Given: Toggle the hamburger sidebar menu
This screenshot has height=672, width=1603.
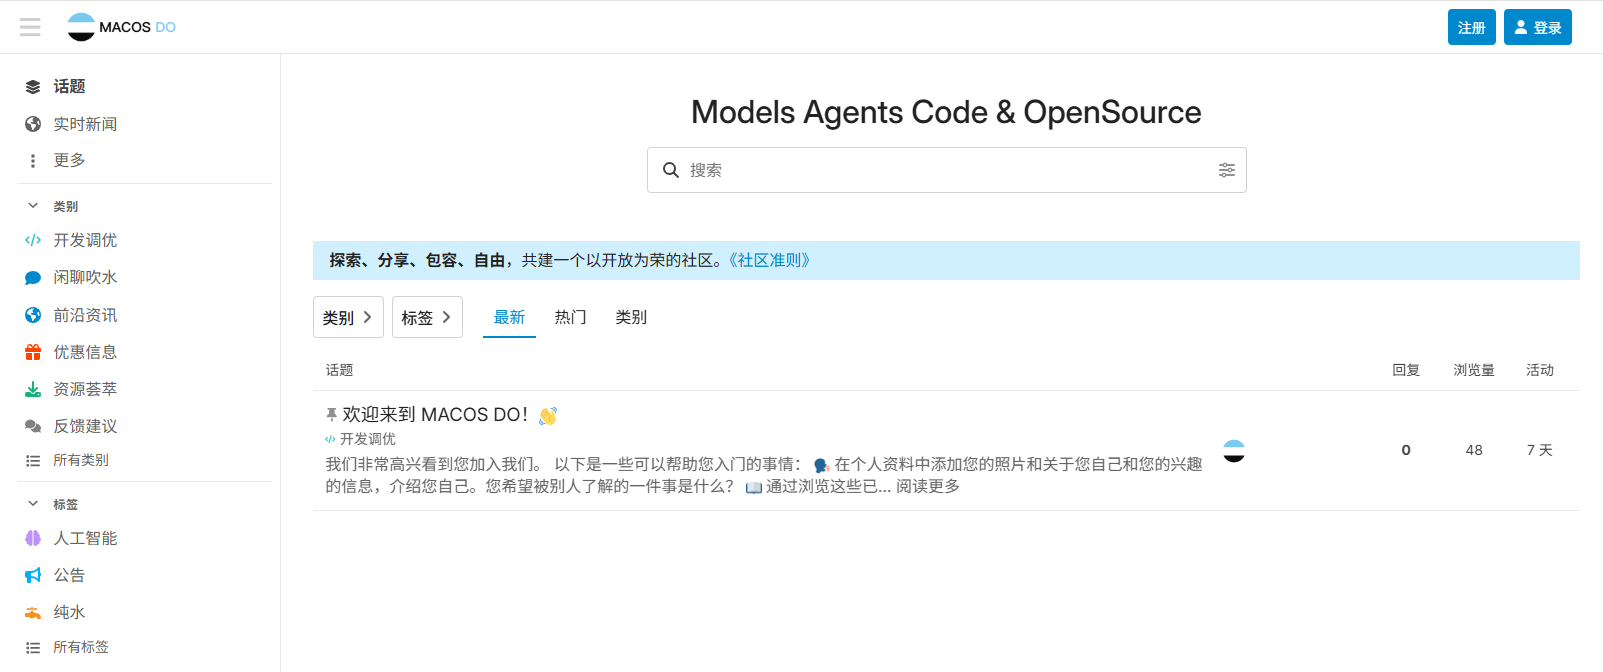Looking at the screenshot, I should [x=30, y=27].
